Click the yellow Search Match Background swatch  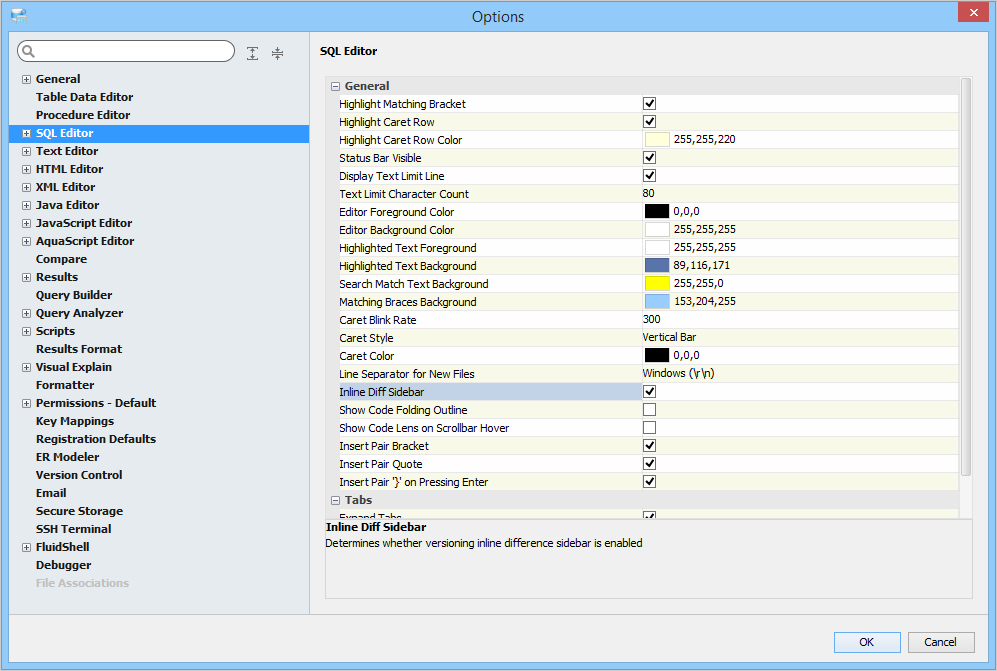point(656,284)
